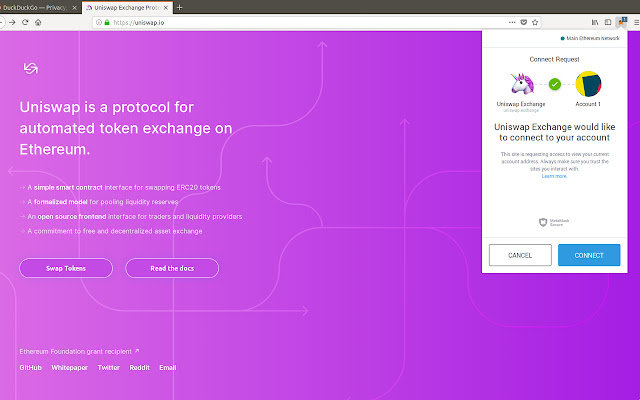This screenshot has width=640, height=400.
Task: Cancel the connect request
Action: tap(520, 255)
